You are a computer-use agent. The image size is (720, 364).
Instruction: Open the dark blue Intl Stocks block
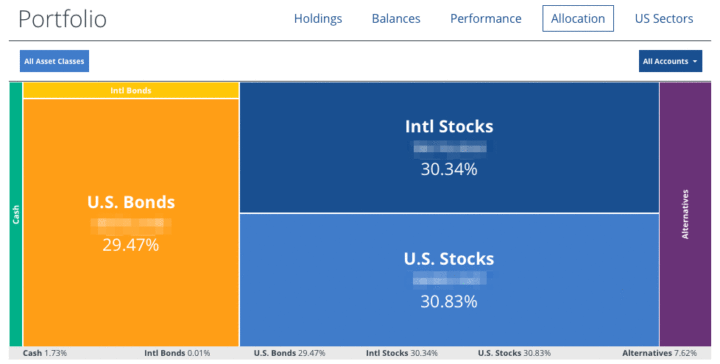click(x=449, y=147)
